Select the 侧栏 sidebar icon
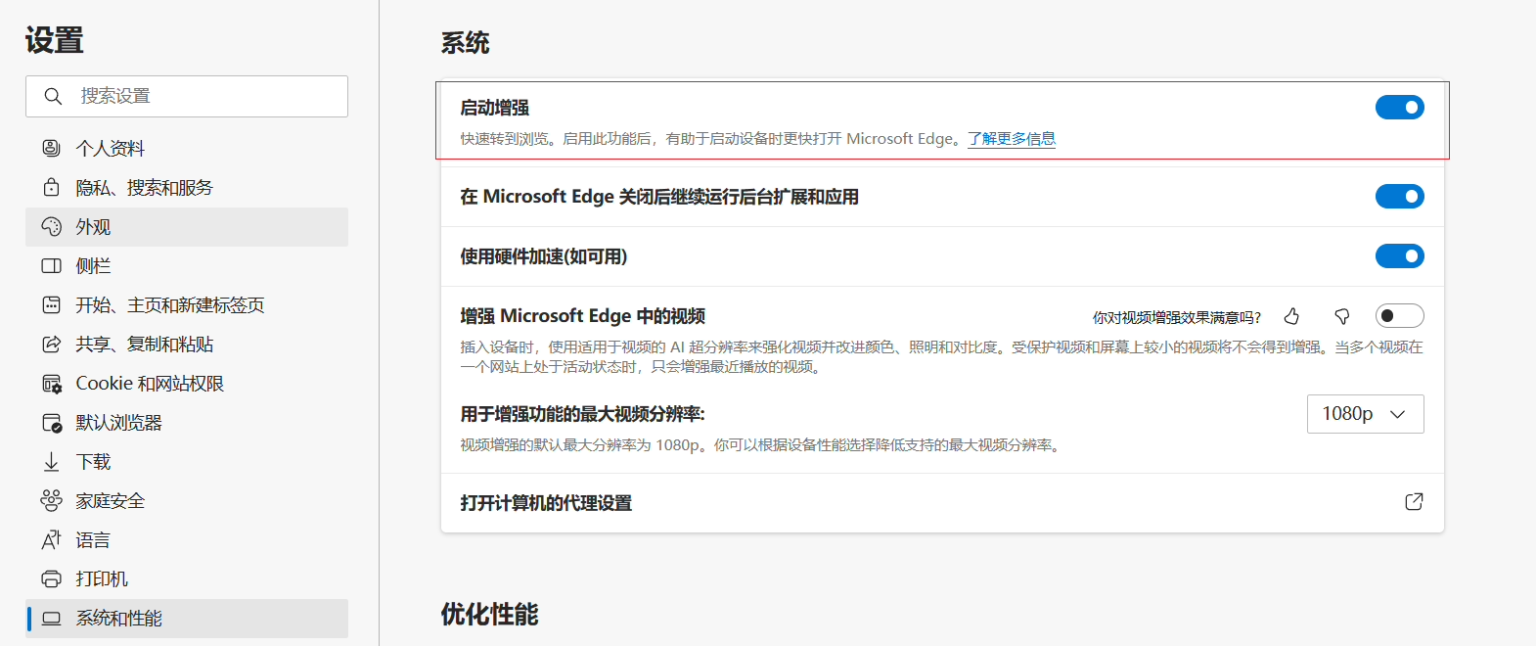 click(49, 265)
